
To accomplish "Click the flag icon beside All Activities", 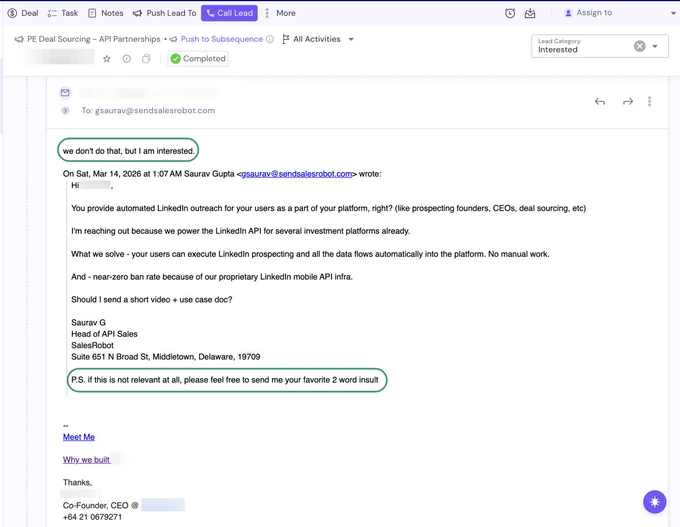I will tap(285, 39).
